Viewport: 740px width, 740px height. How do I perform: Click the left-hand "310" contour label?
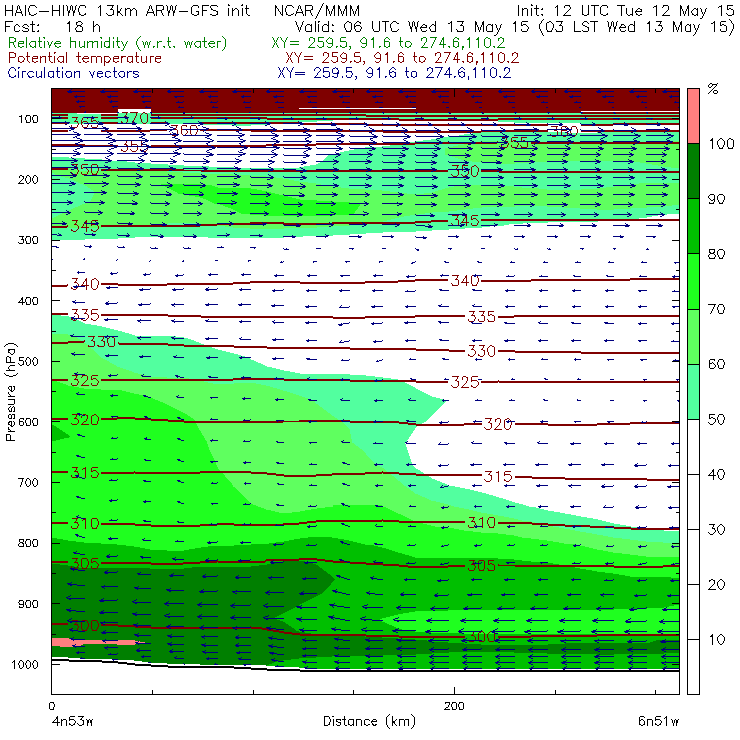pos(85,523)
